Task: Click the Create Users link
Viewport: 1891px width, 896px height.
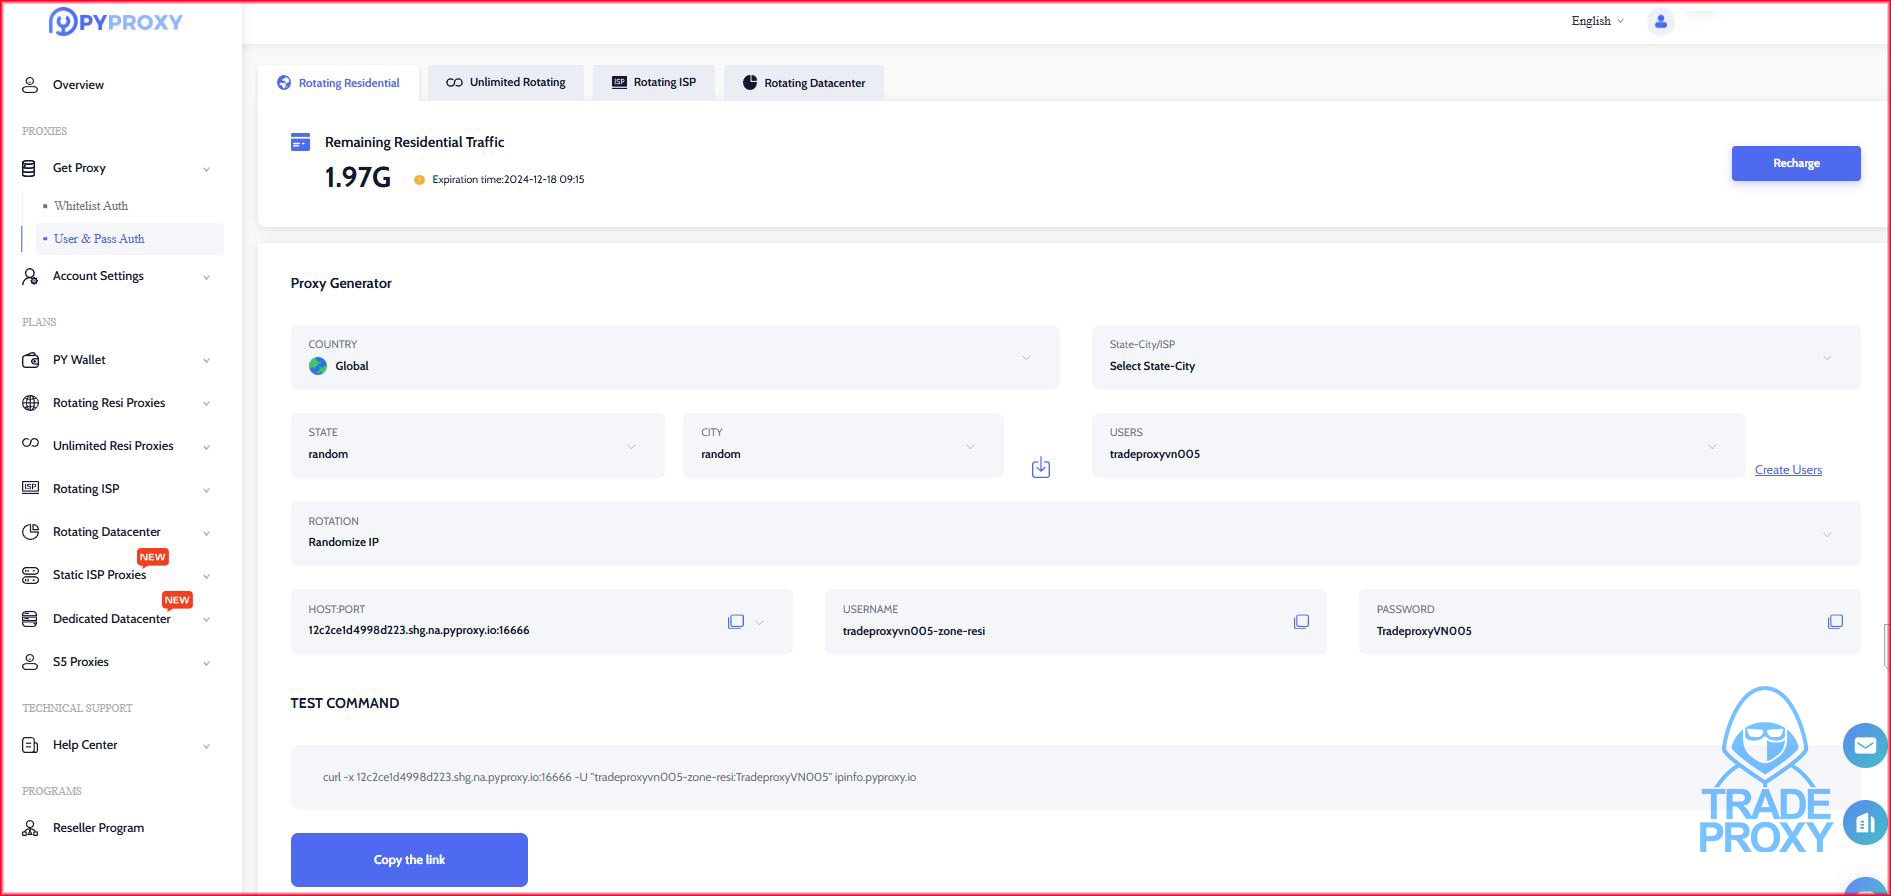Action: [x=1788, y=470]
